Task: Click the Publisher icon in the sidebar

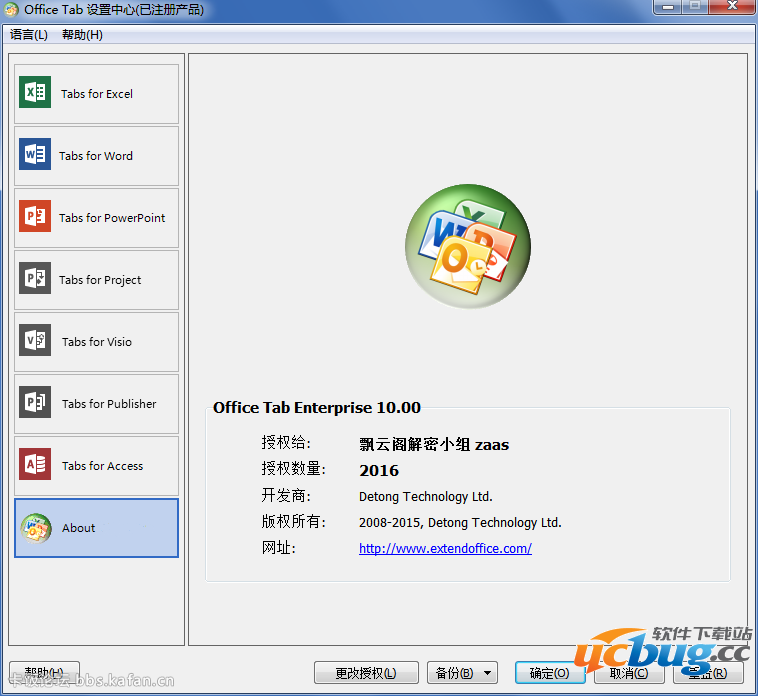Action: coord(35,402)
